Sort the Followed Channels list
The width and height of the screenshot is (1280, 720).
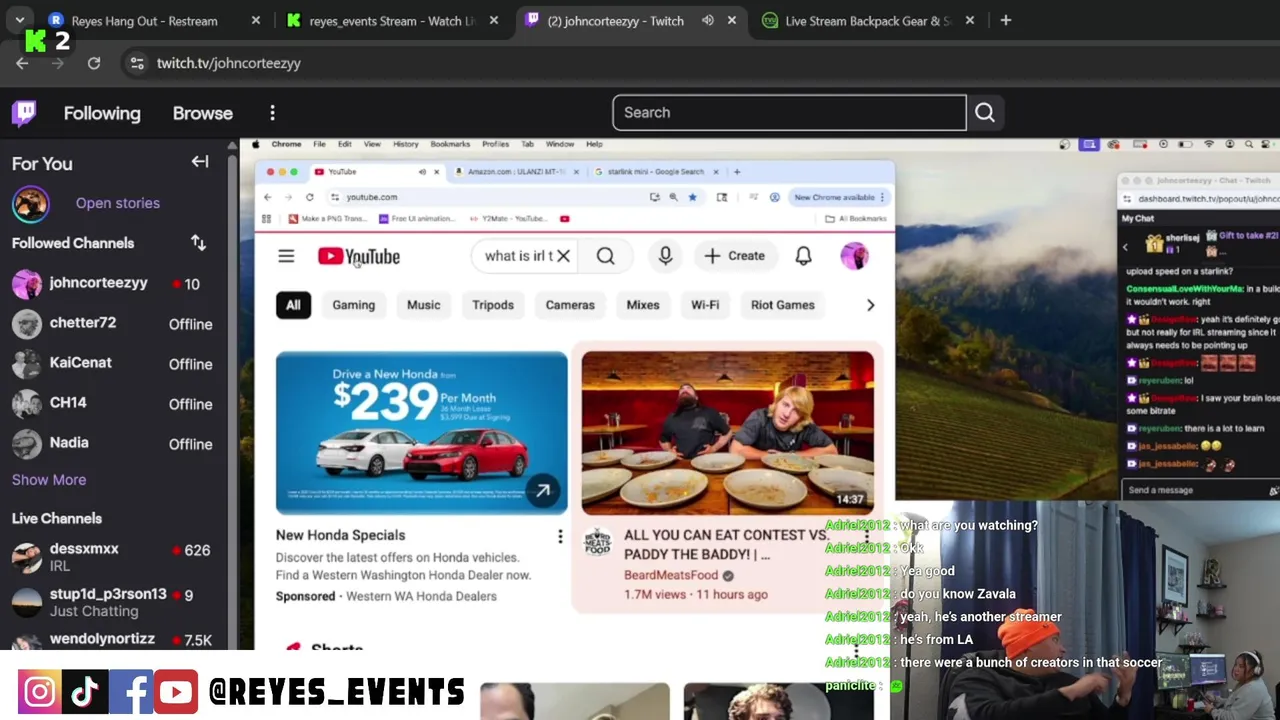(x=198, y=243)
